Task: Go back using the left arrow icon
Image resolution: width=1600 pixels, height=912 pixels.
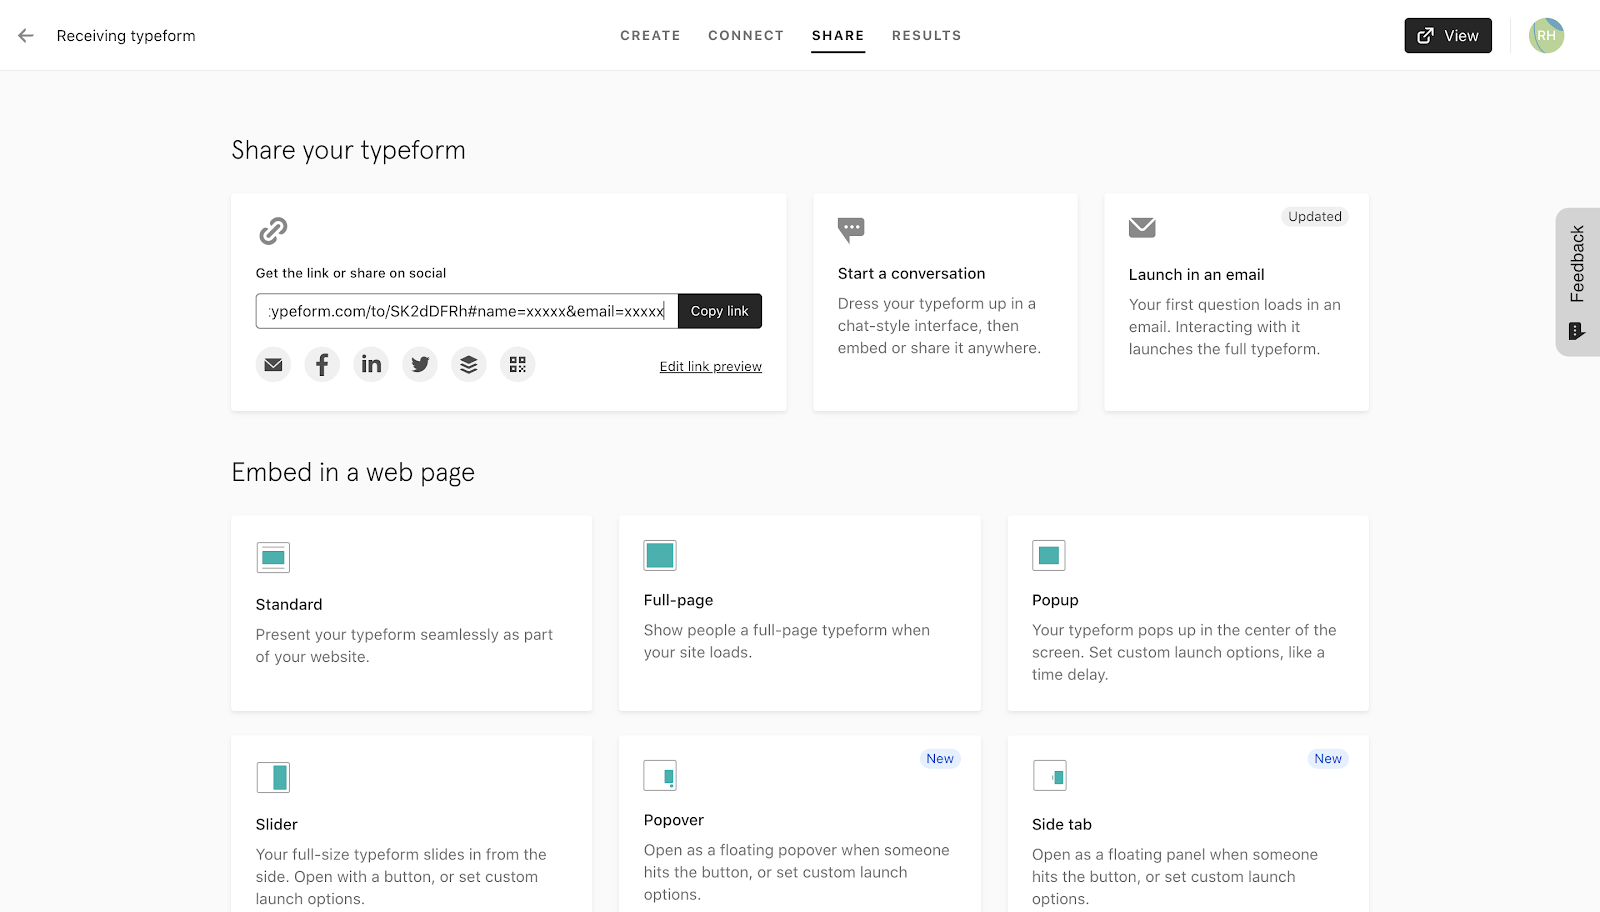Action: (x=26, y=35)
